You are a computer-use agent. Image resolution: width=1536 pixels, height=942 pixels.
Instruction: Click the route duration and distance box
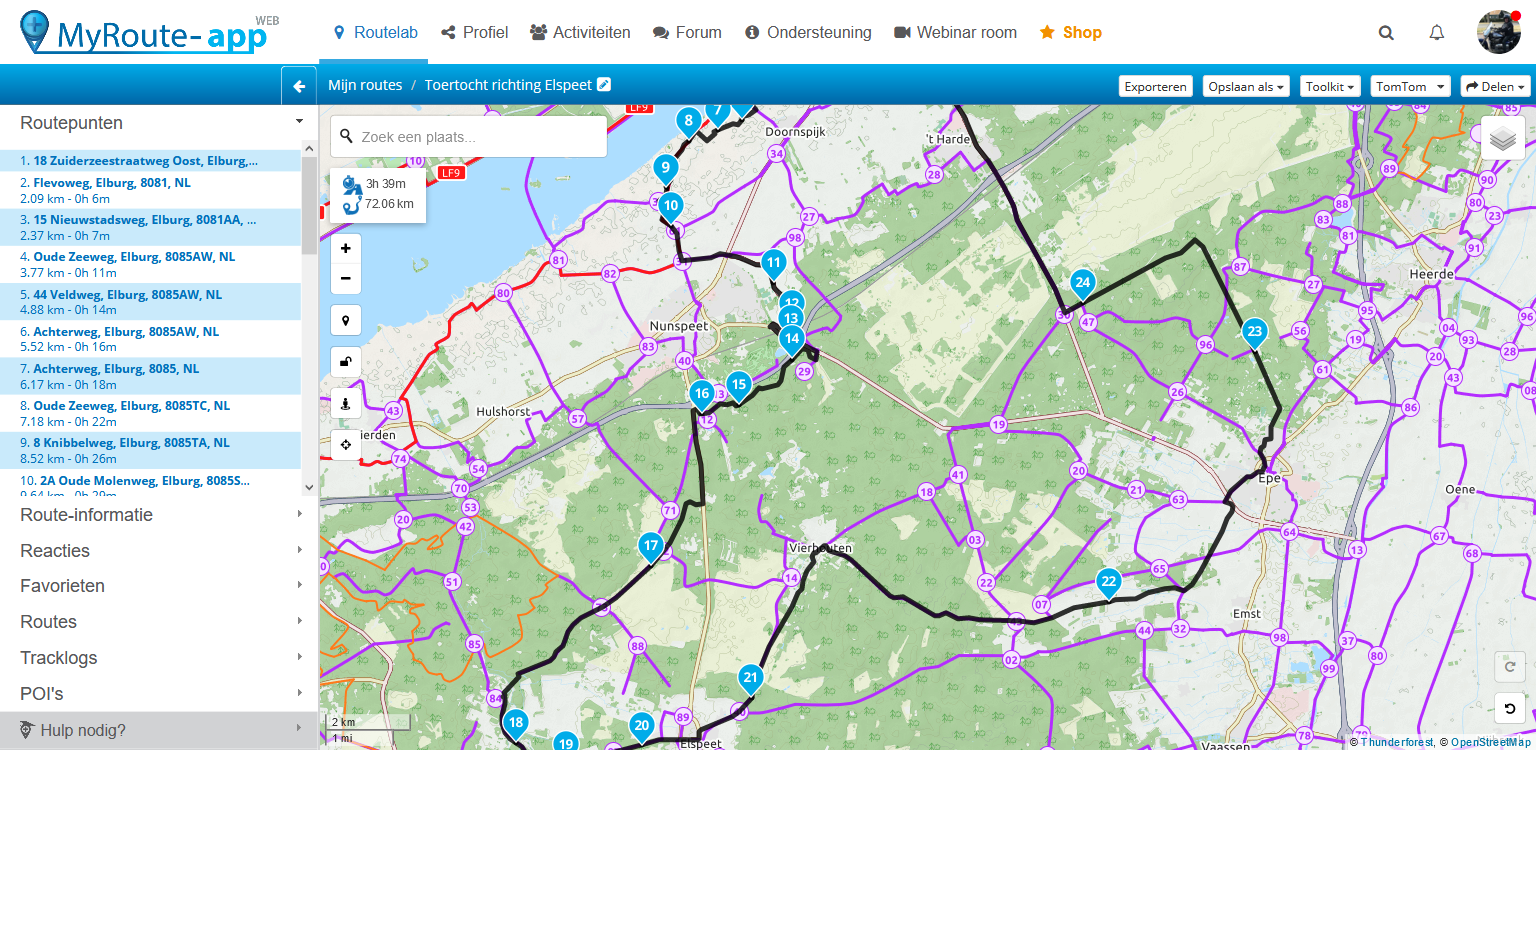(378, 194)
